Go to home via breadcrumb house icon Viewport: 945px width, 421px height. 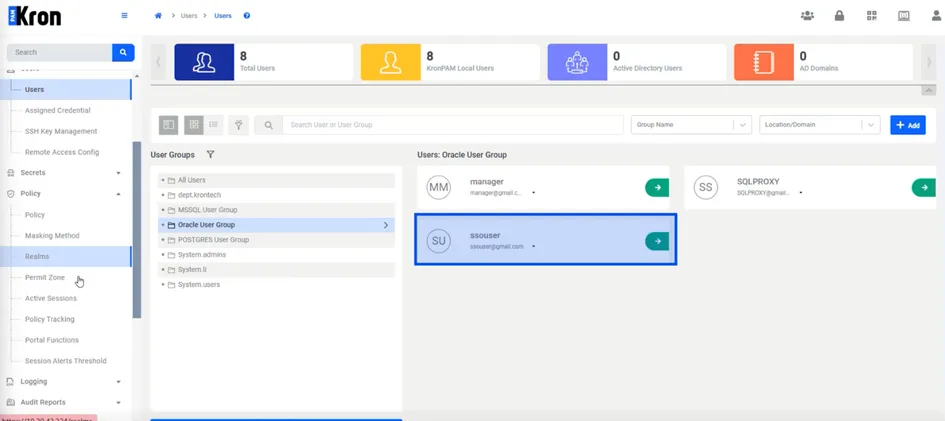(159, 16)
